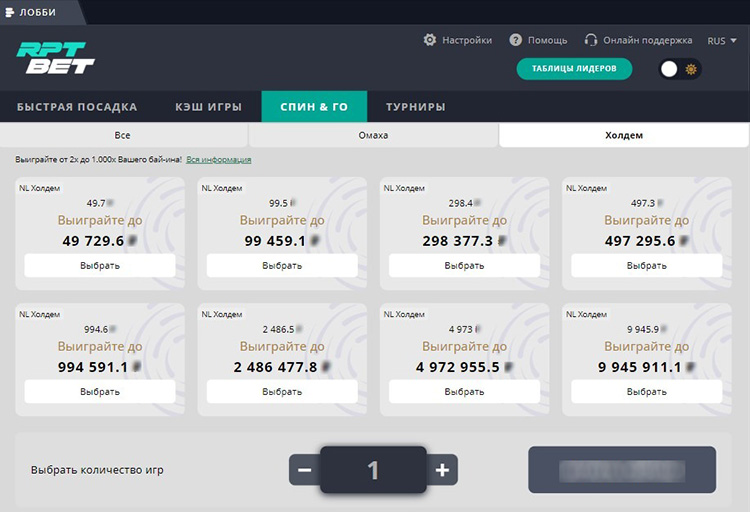Choose the 9 945 911.1 prize game
The width and height of the screenshot is (750, 512).
[x=647, y=391]
